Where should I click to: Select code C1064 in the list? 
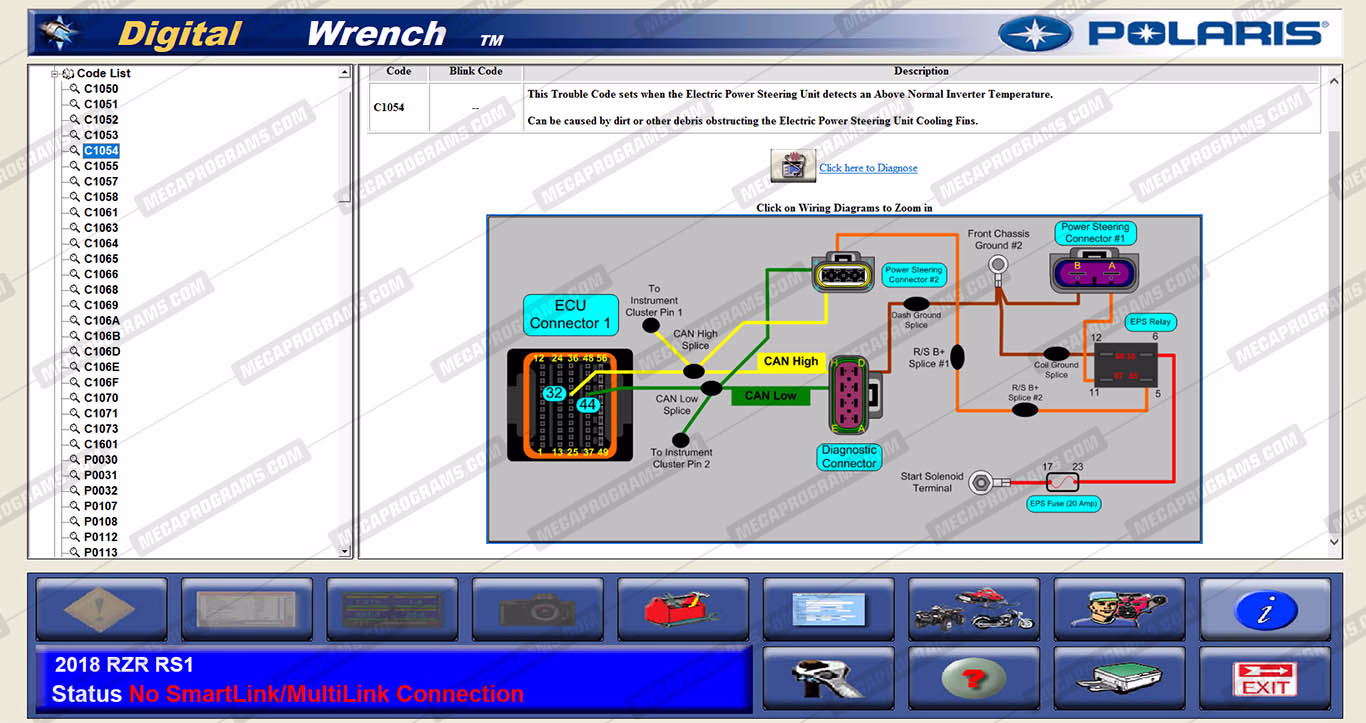101,243
